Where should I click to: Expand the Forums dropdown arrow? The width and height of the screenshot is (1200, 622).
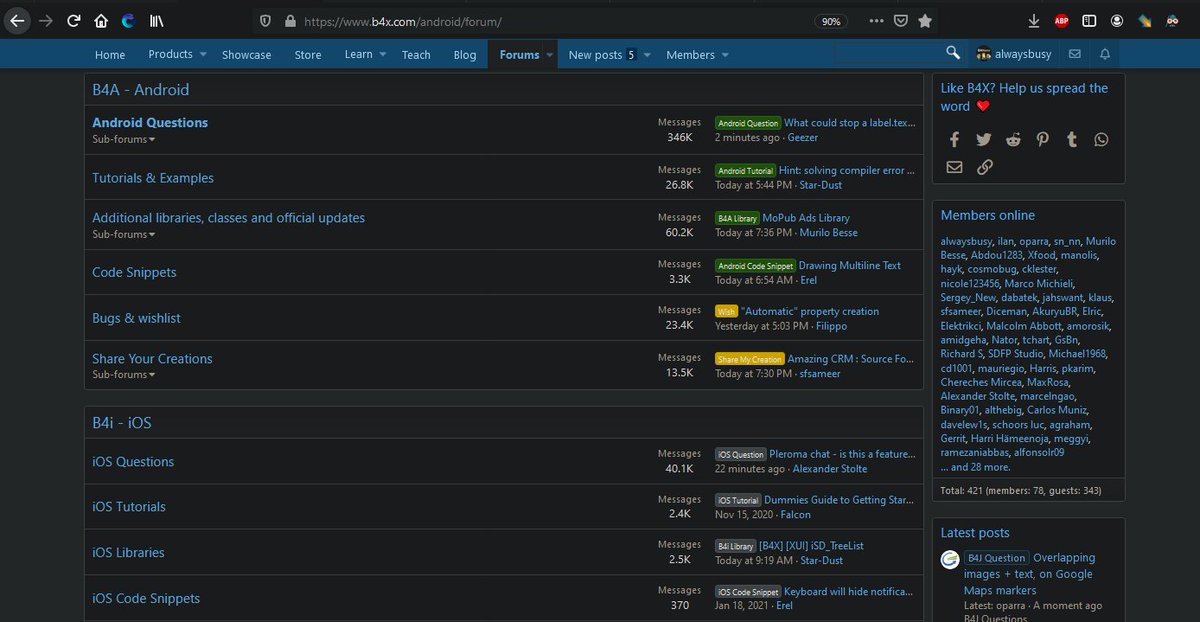point(549,55)
